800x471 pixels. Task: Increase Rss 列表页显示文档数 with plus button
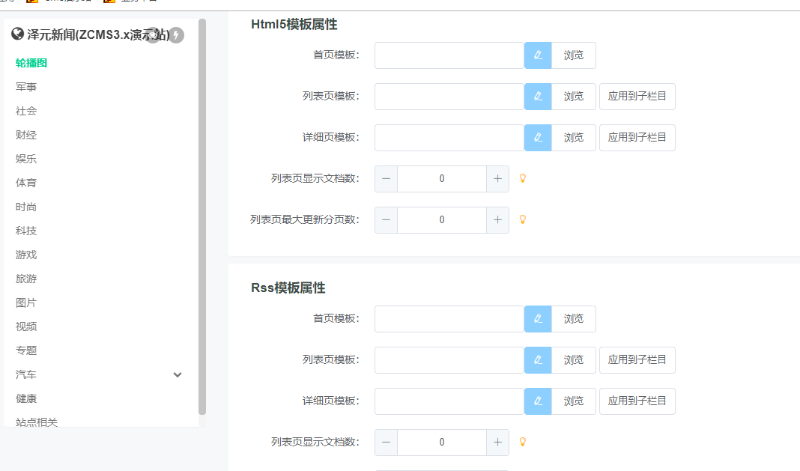click(x=497, y=442)
